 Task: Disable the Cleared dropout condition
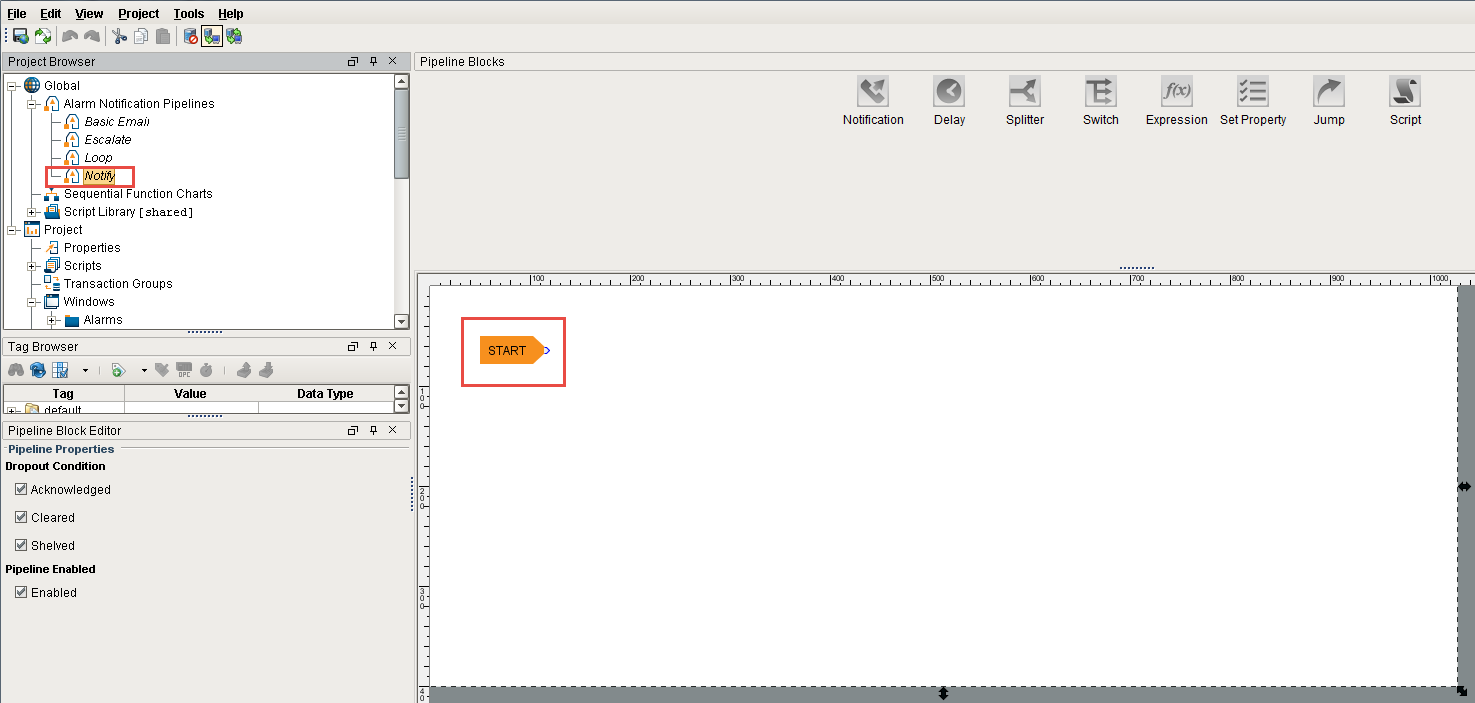(21, 517)
